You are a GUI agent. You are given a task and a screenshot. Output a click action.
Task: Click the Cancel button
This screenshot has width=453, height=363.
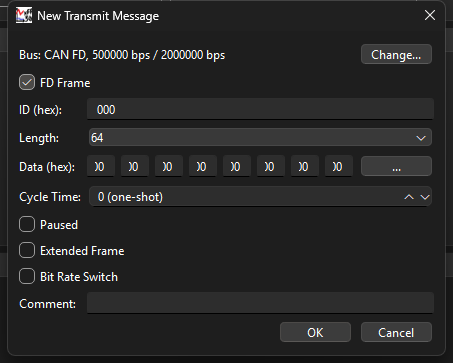[396, 332]
